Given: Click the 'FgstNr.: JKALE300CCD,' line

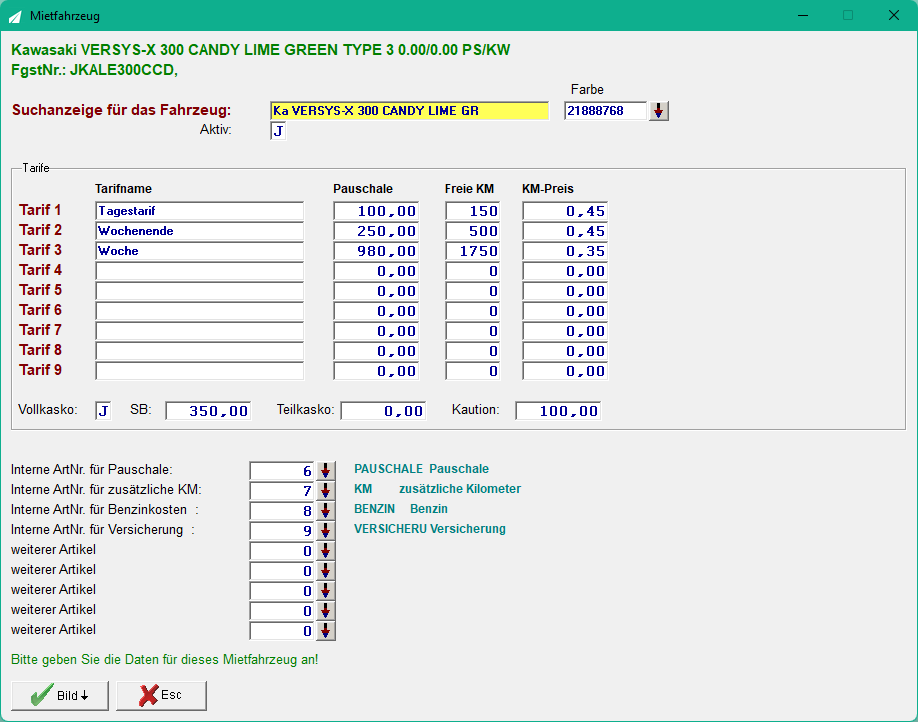Looking at the screenshot, I should (94, 70).
